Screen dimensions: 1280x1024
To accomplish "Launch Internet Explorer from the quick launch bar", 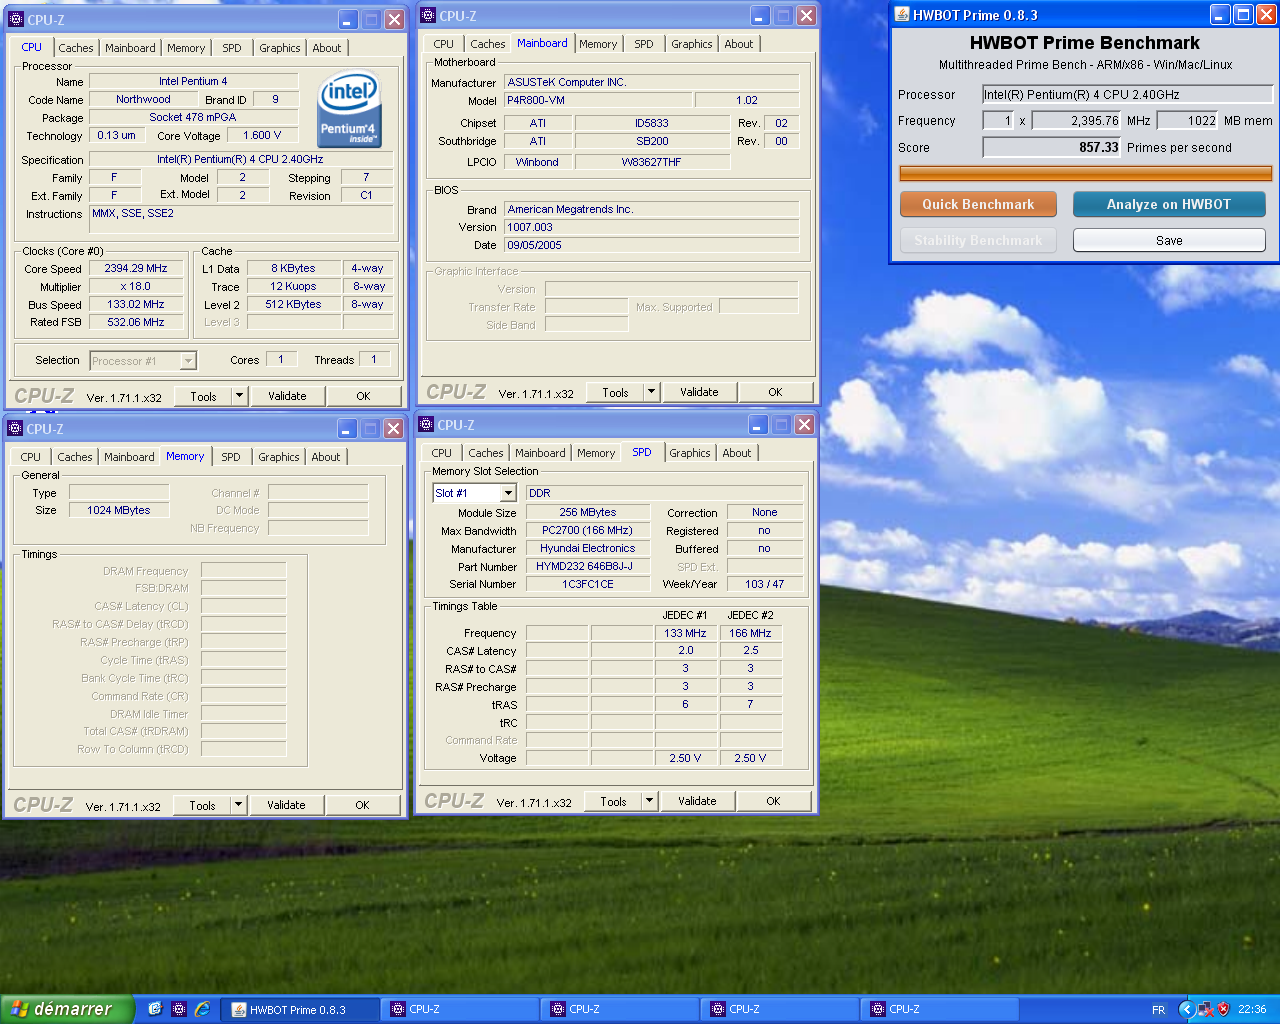I will pos(203,1009).
